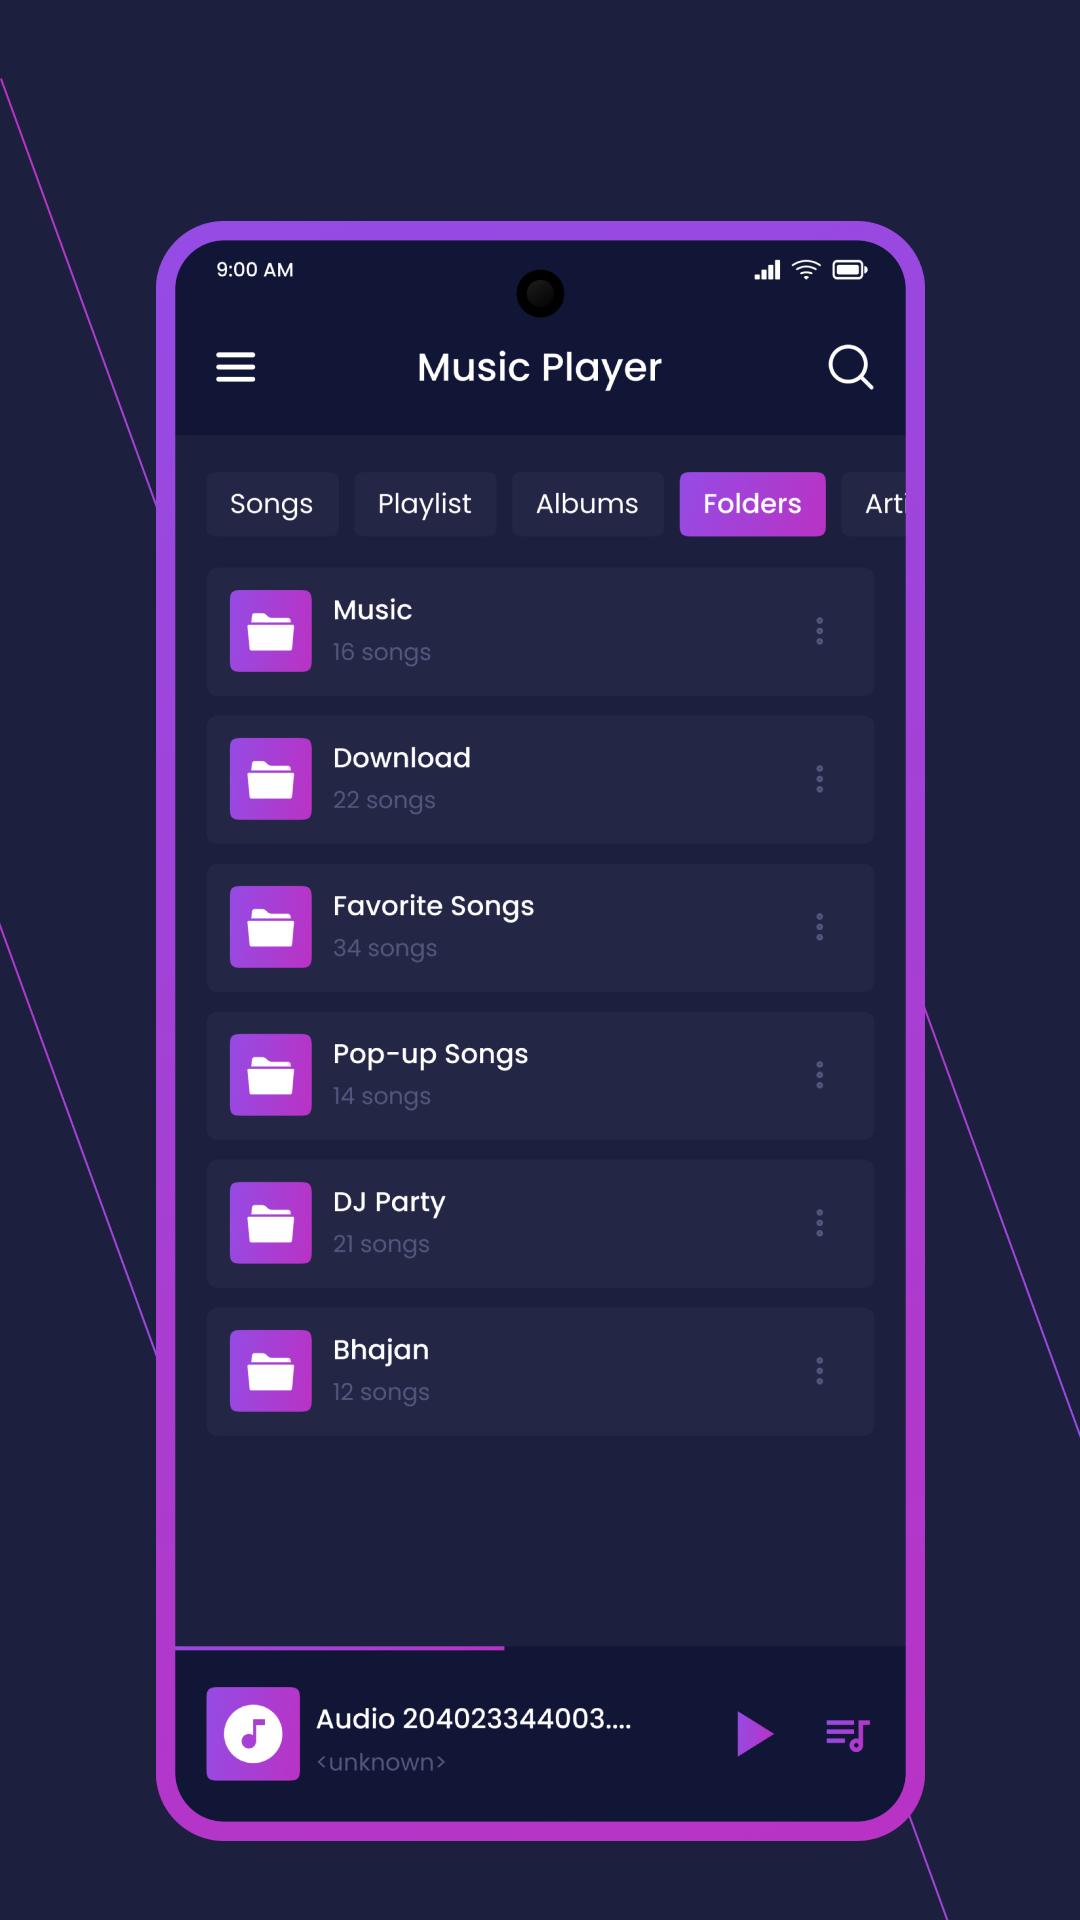This screenshot has height=1920, width=1080.
Task: Switch to the Songs tab
Action: 272,504
